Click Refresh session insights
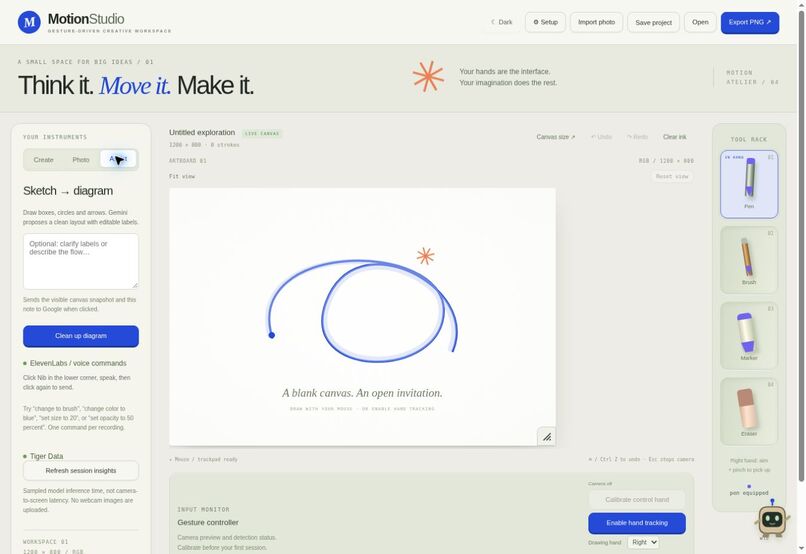Viewport: 806px width, 554px height. pos(81,471)
